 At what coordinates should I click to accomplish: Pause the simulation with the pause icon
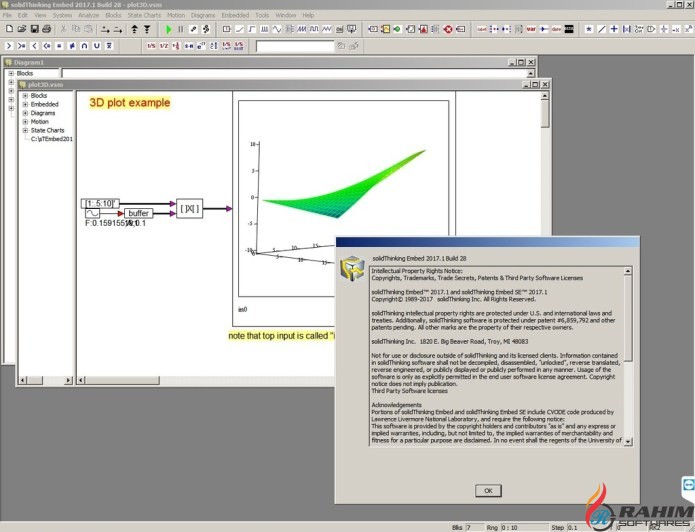click(180, 30)
